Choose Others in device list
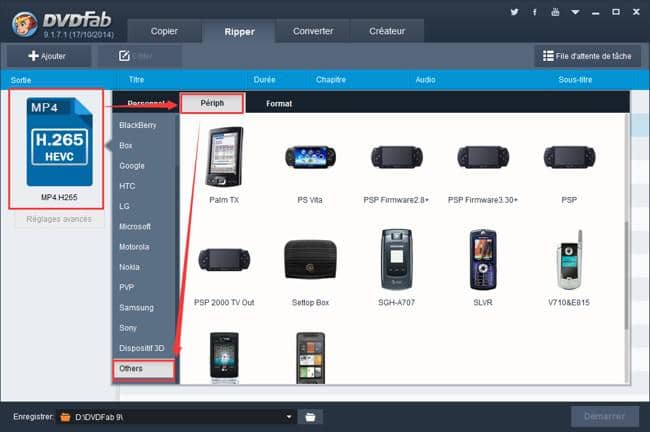Screen dimensions: 650x432 pyautogui.click(x=143, y=369)
